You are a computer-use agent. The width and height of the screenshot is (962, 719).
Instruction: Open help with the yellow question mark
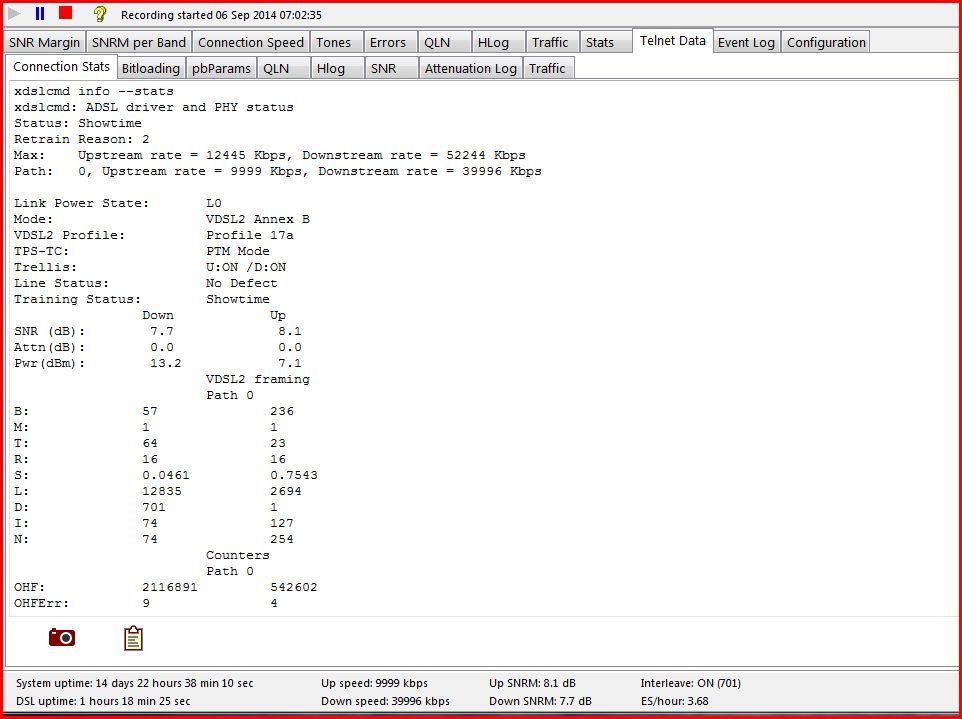[x=100, y=13]
